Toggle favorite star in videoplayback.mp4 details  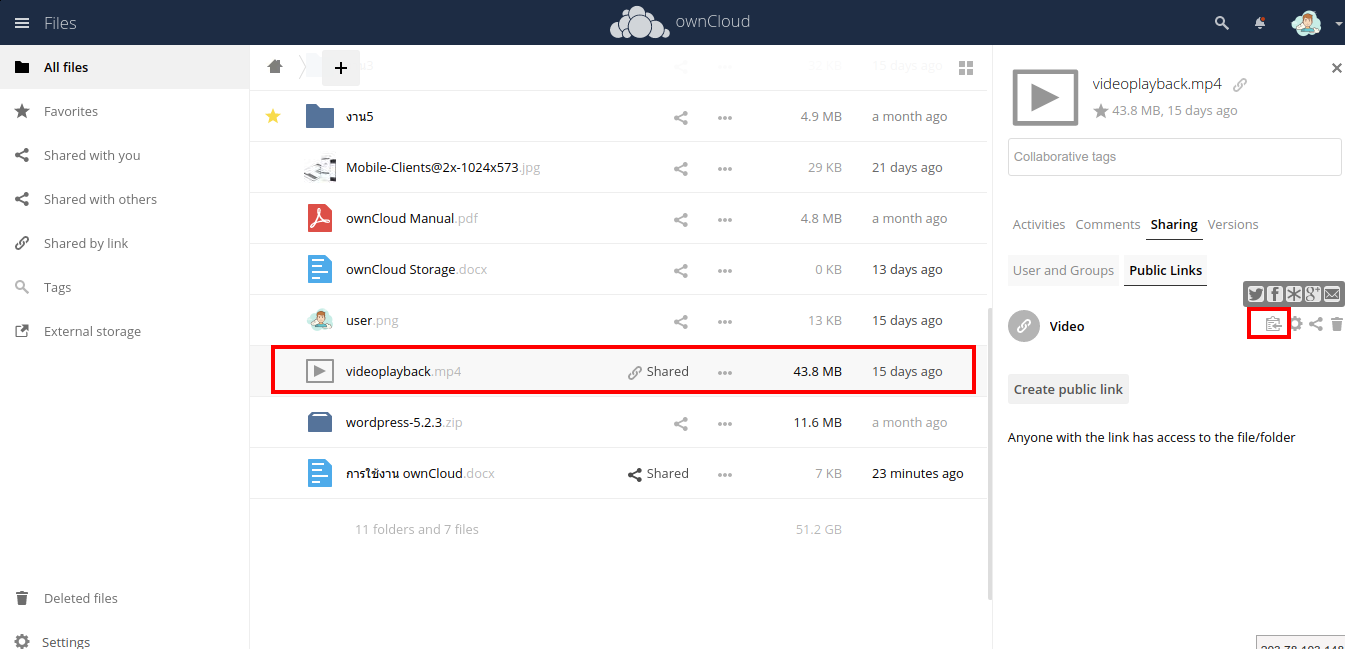[x=1101, y=111]
